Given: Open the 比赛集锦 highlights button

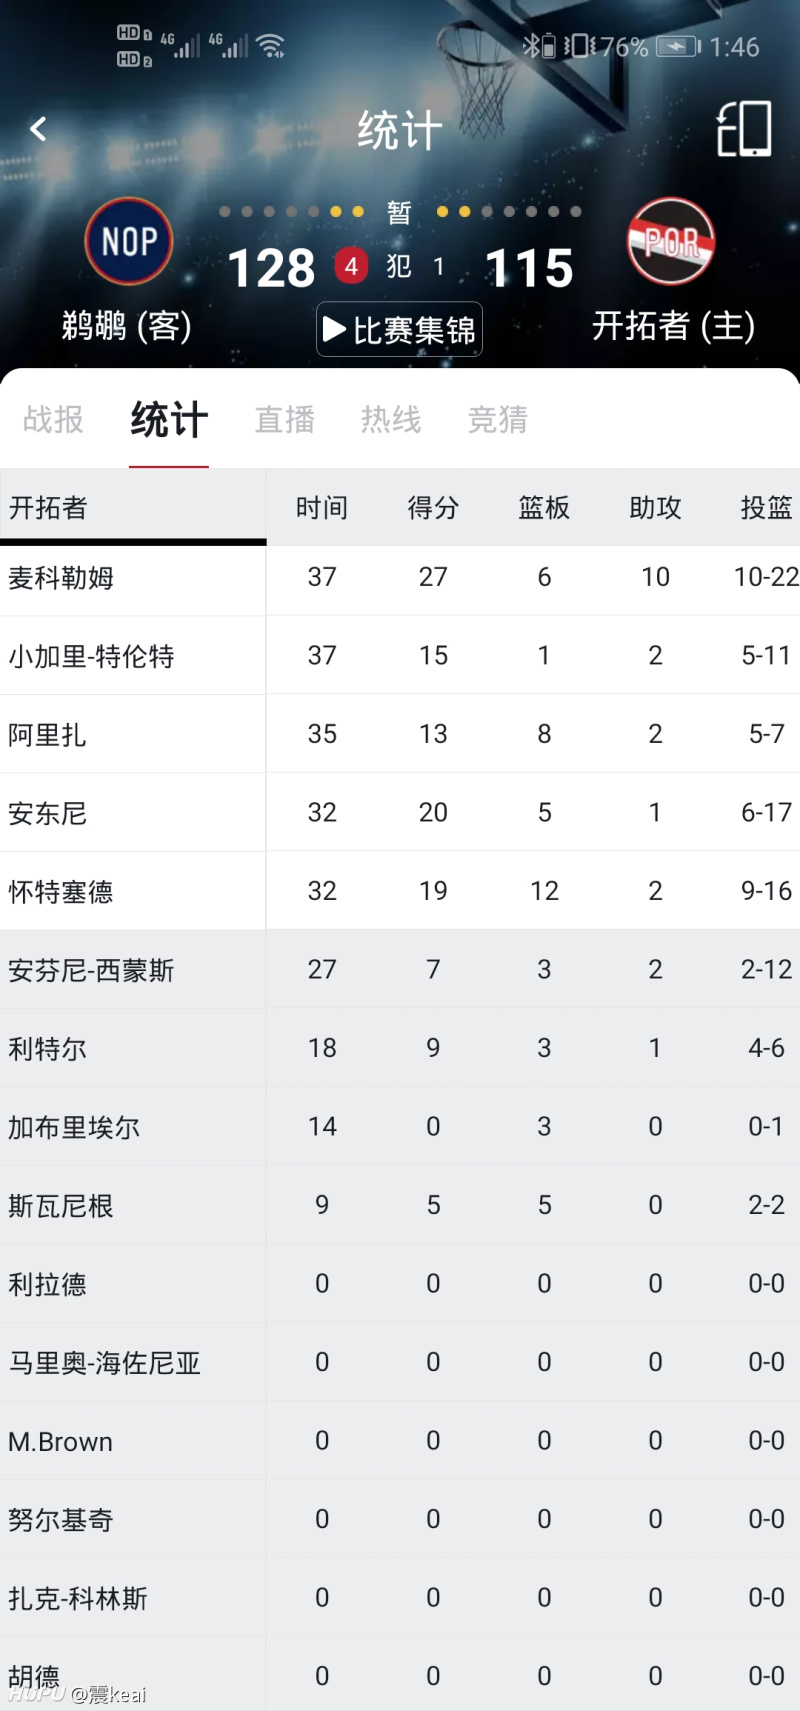Looking at the screenshot, I should pyautogui.click(x=400, y=329).
